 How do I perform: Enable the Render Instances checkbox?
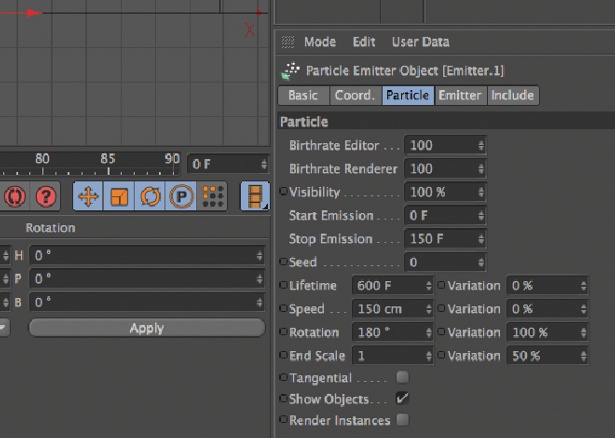coord(402,420)
